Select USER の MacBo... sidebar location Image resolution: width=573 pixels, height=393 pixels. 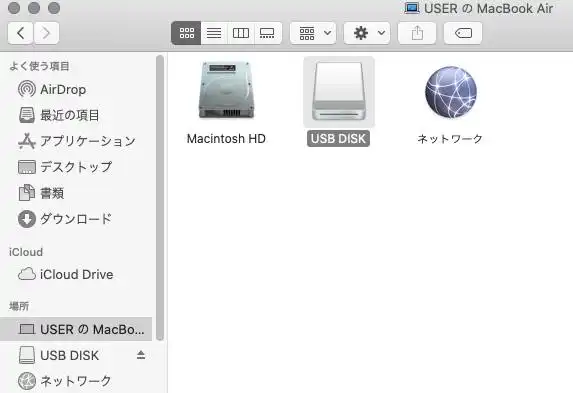click(x=76, y=329)
